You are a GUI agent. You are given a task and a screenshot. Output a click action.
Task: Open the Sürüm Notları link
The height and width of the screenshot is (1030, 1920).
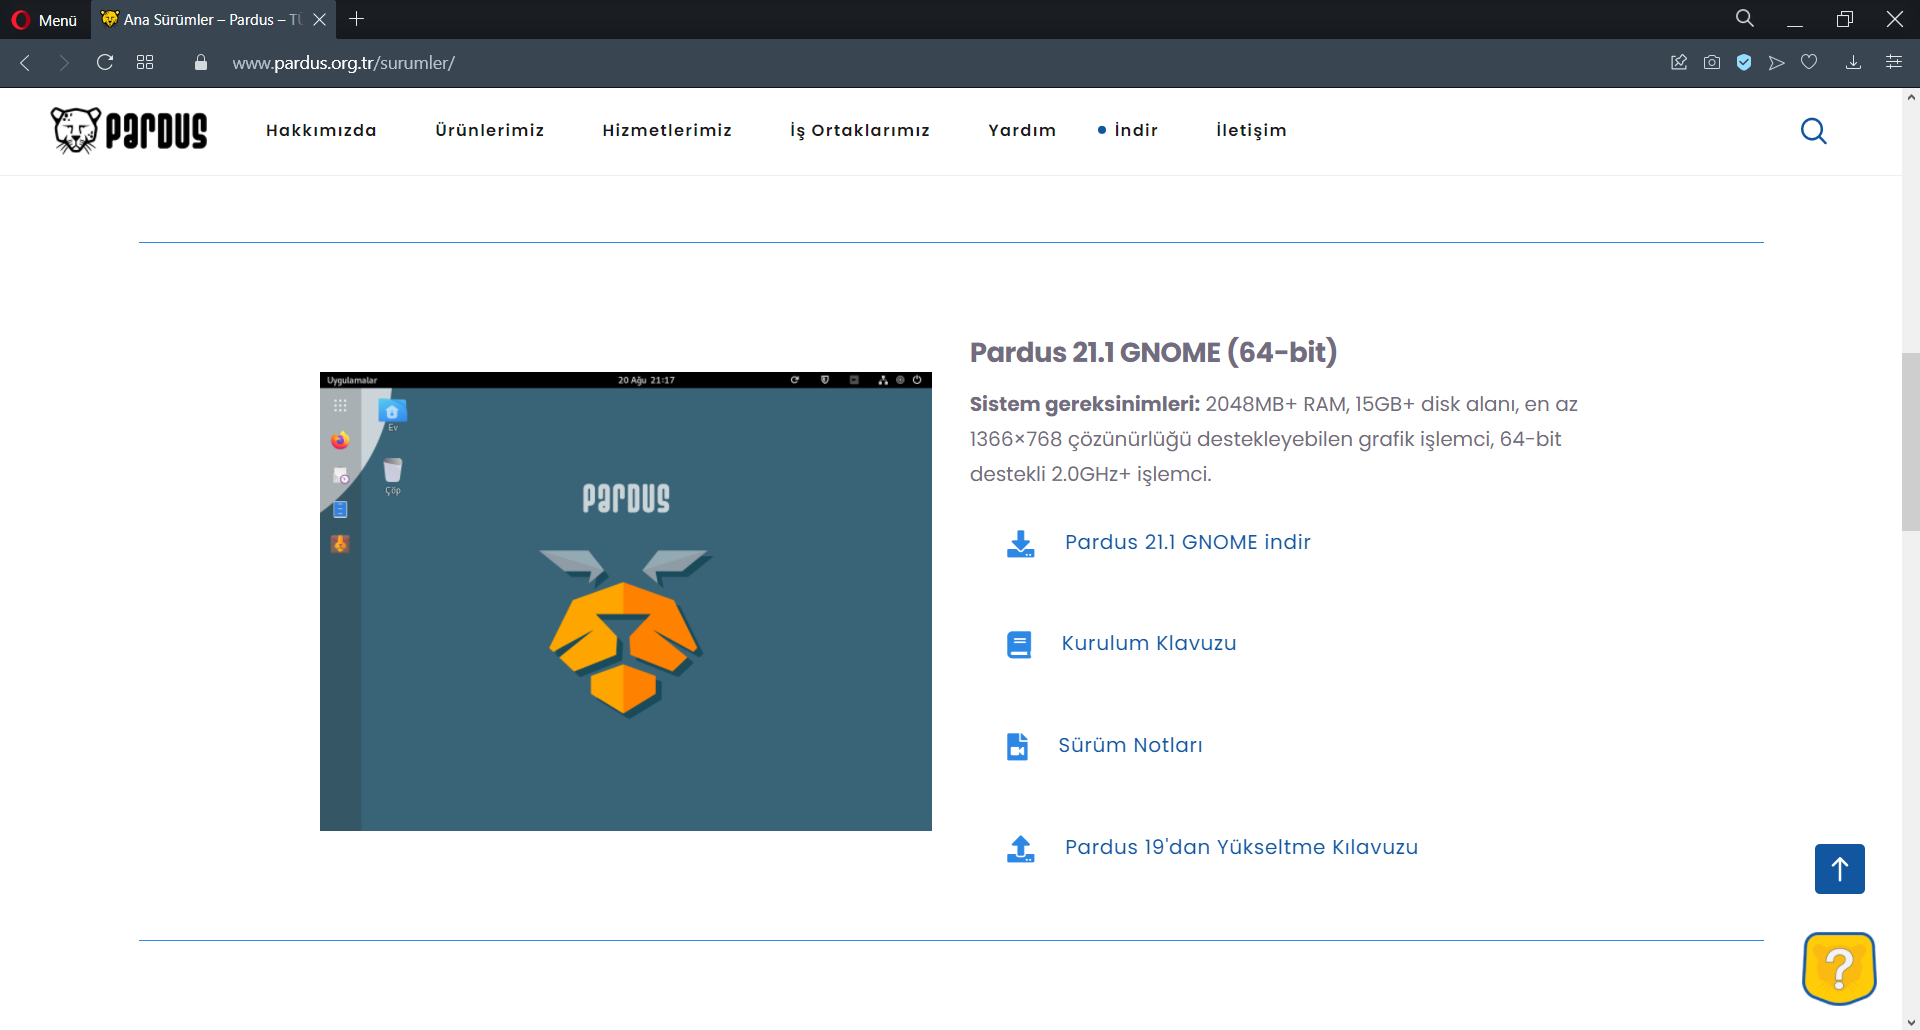point(1130,745)
